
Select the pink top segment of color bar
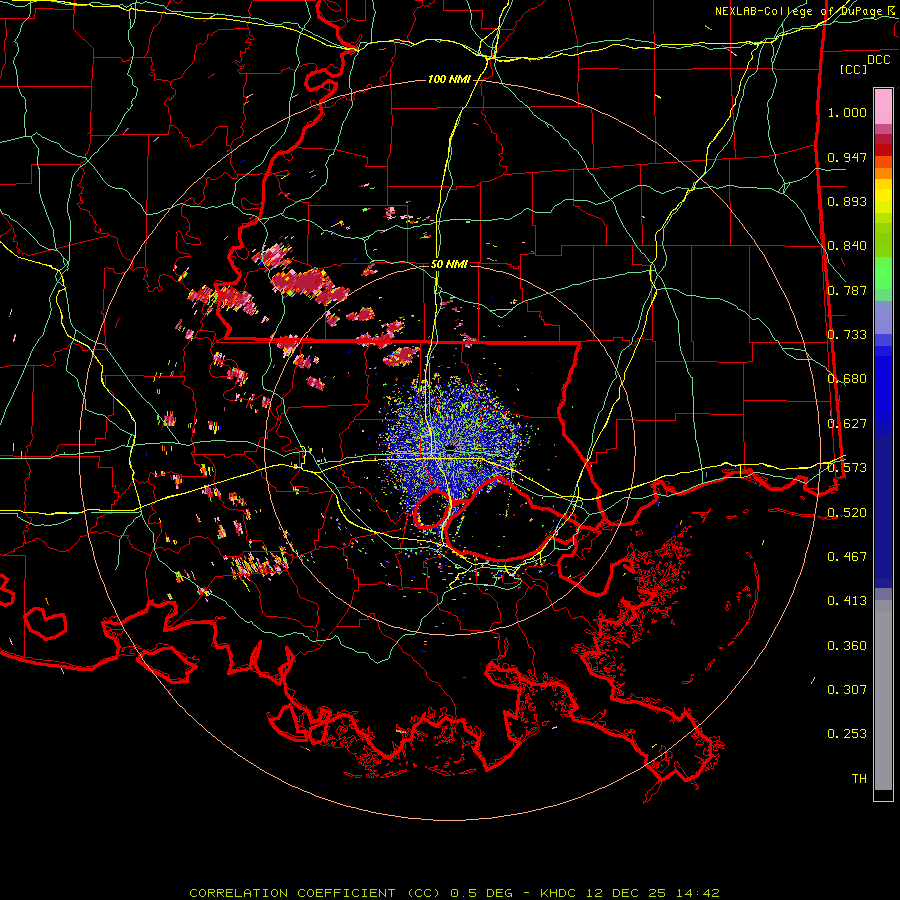[883, 106]
